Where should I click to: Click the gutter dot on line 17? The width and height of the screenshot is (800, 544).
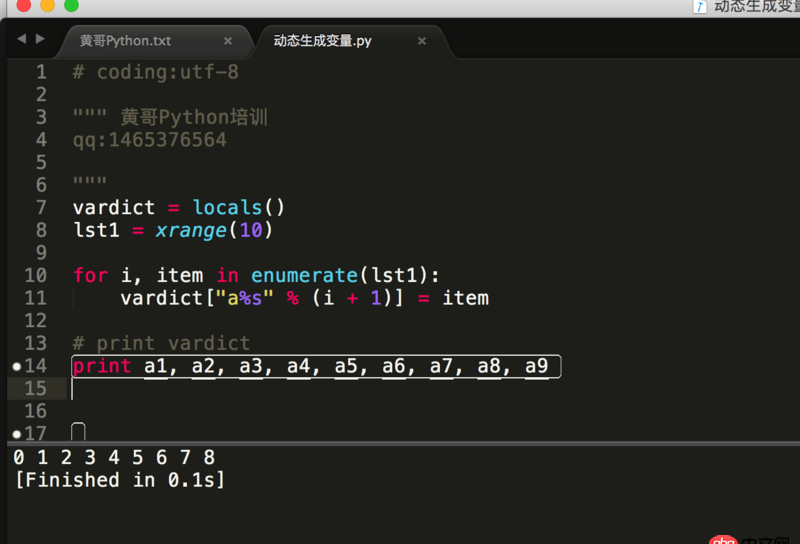[x=16, y=434]
